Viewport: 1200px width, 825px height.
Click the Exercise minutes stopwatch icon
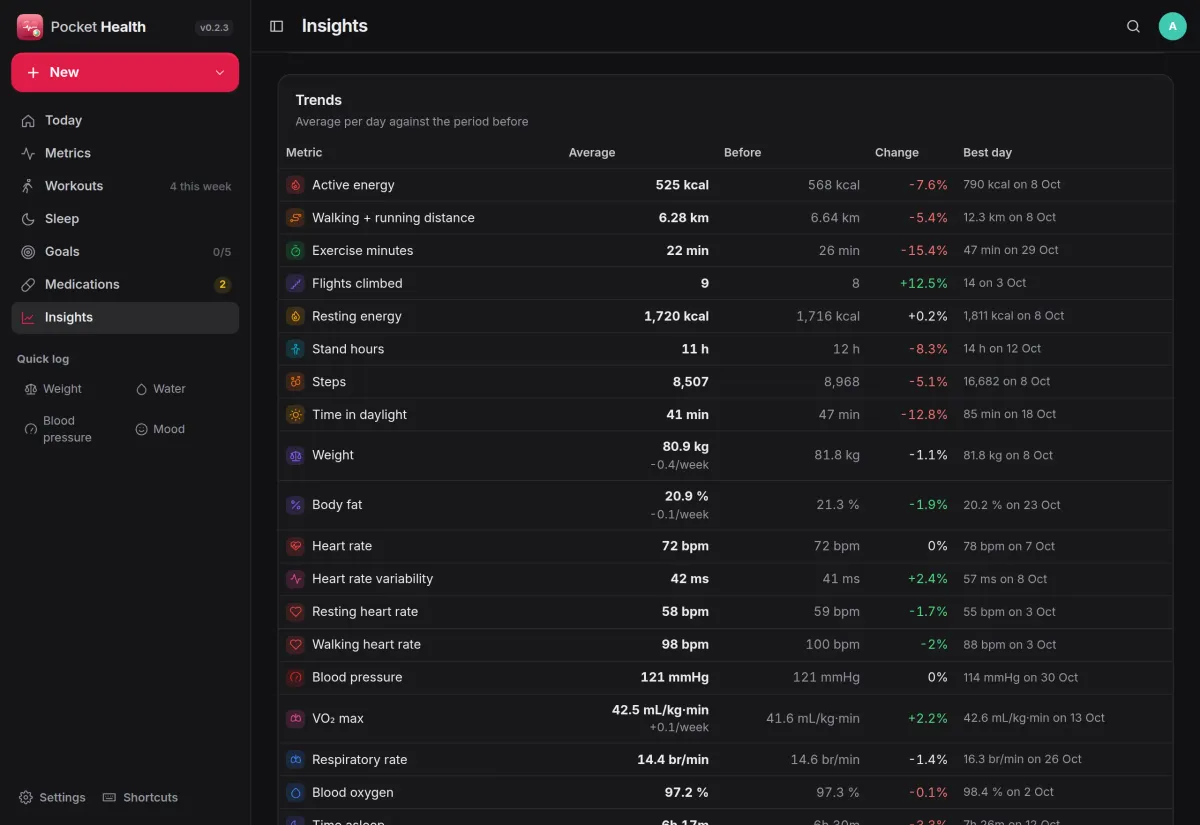pos(295,251)
